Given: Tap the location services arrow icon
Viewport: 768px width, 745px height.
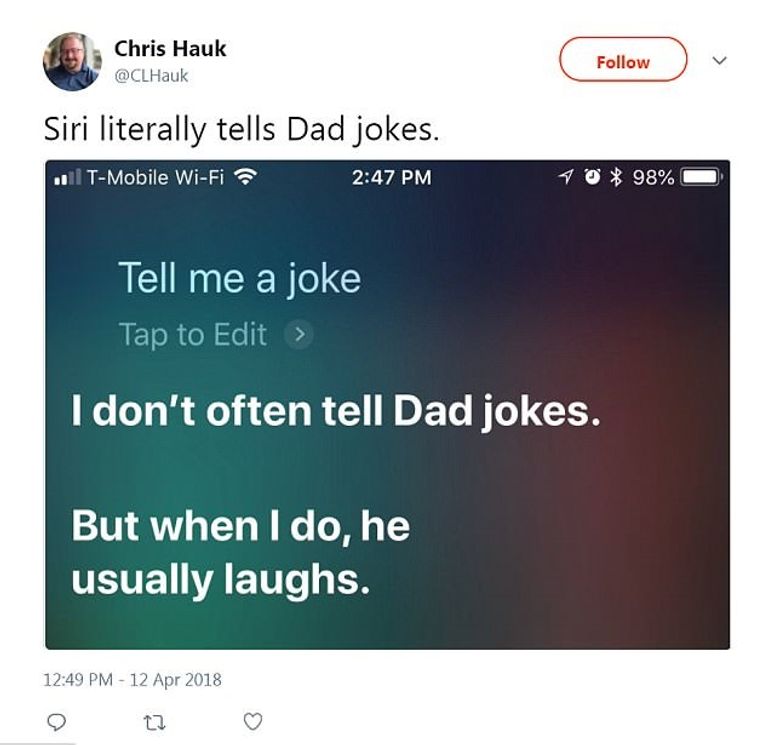Looking at the screenshot, I should coord(565,178).
